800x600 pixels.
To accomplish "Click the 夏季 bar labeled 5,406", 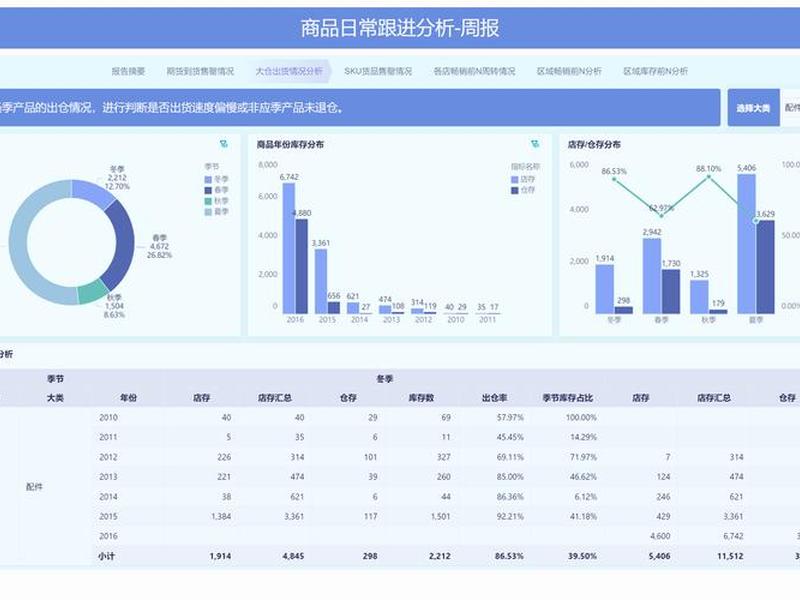I will tap(746, 244).
